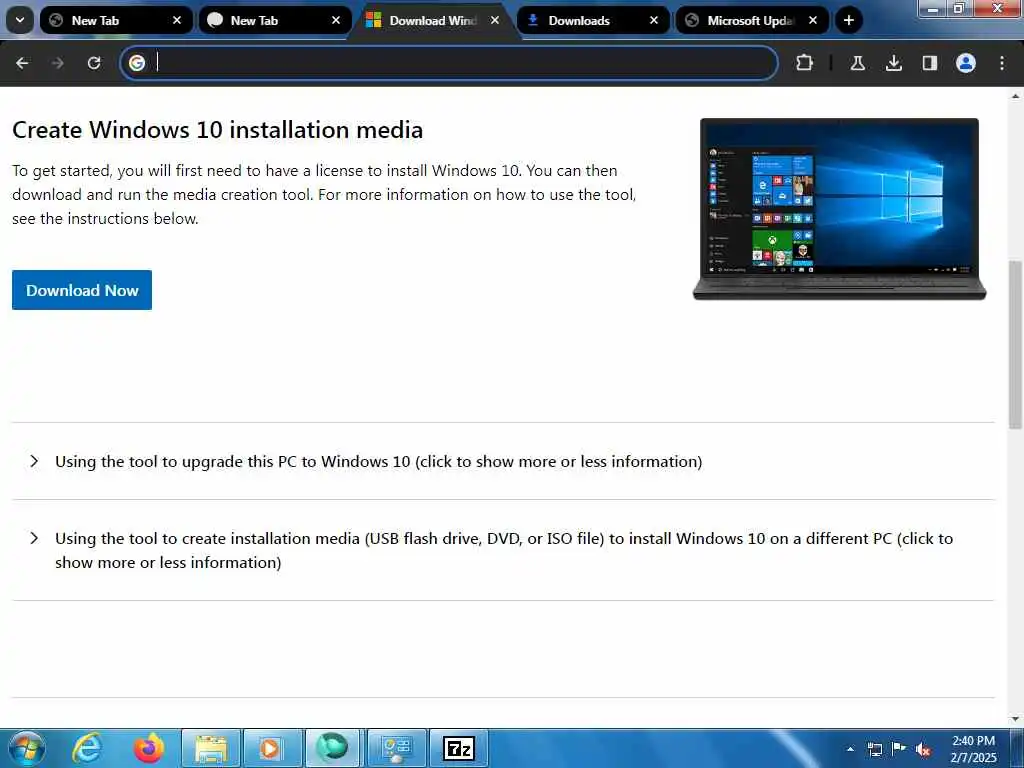
Task: Toggle the side panel icon
Action: [x=929, y=63]
